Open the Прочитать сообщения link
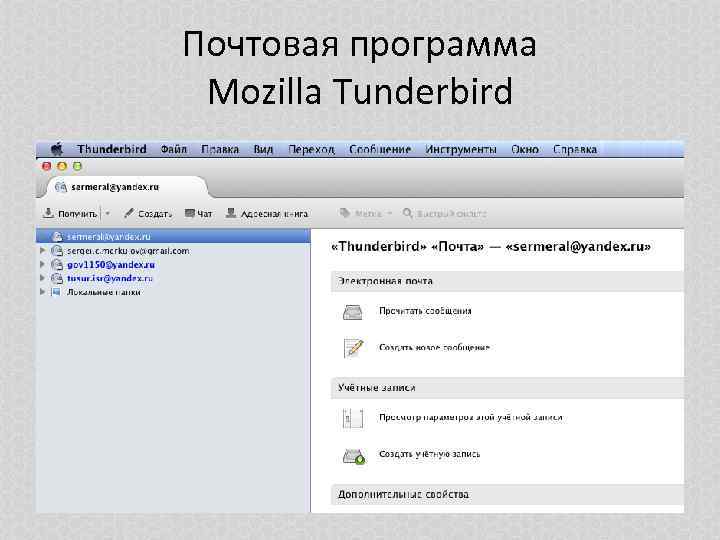 pyautogui.click(x=425, y=311)
